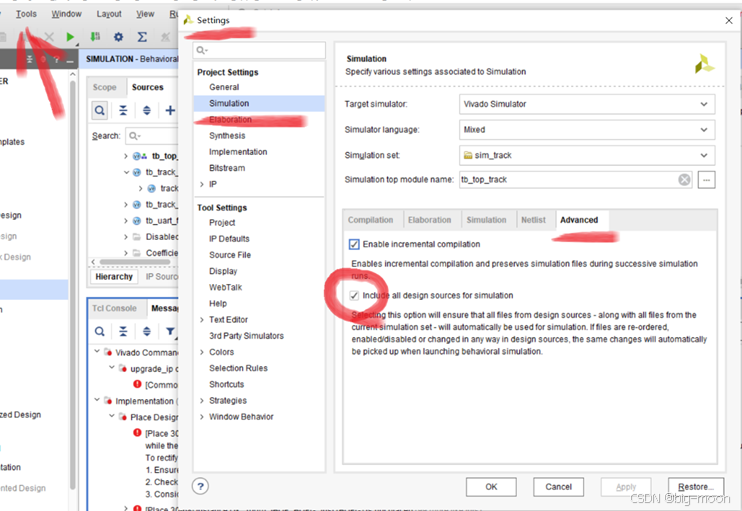This screenshot has height=511, width=742.
Task: Open message filter funnel icon
Action: click(x=170, y=331)
